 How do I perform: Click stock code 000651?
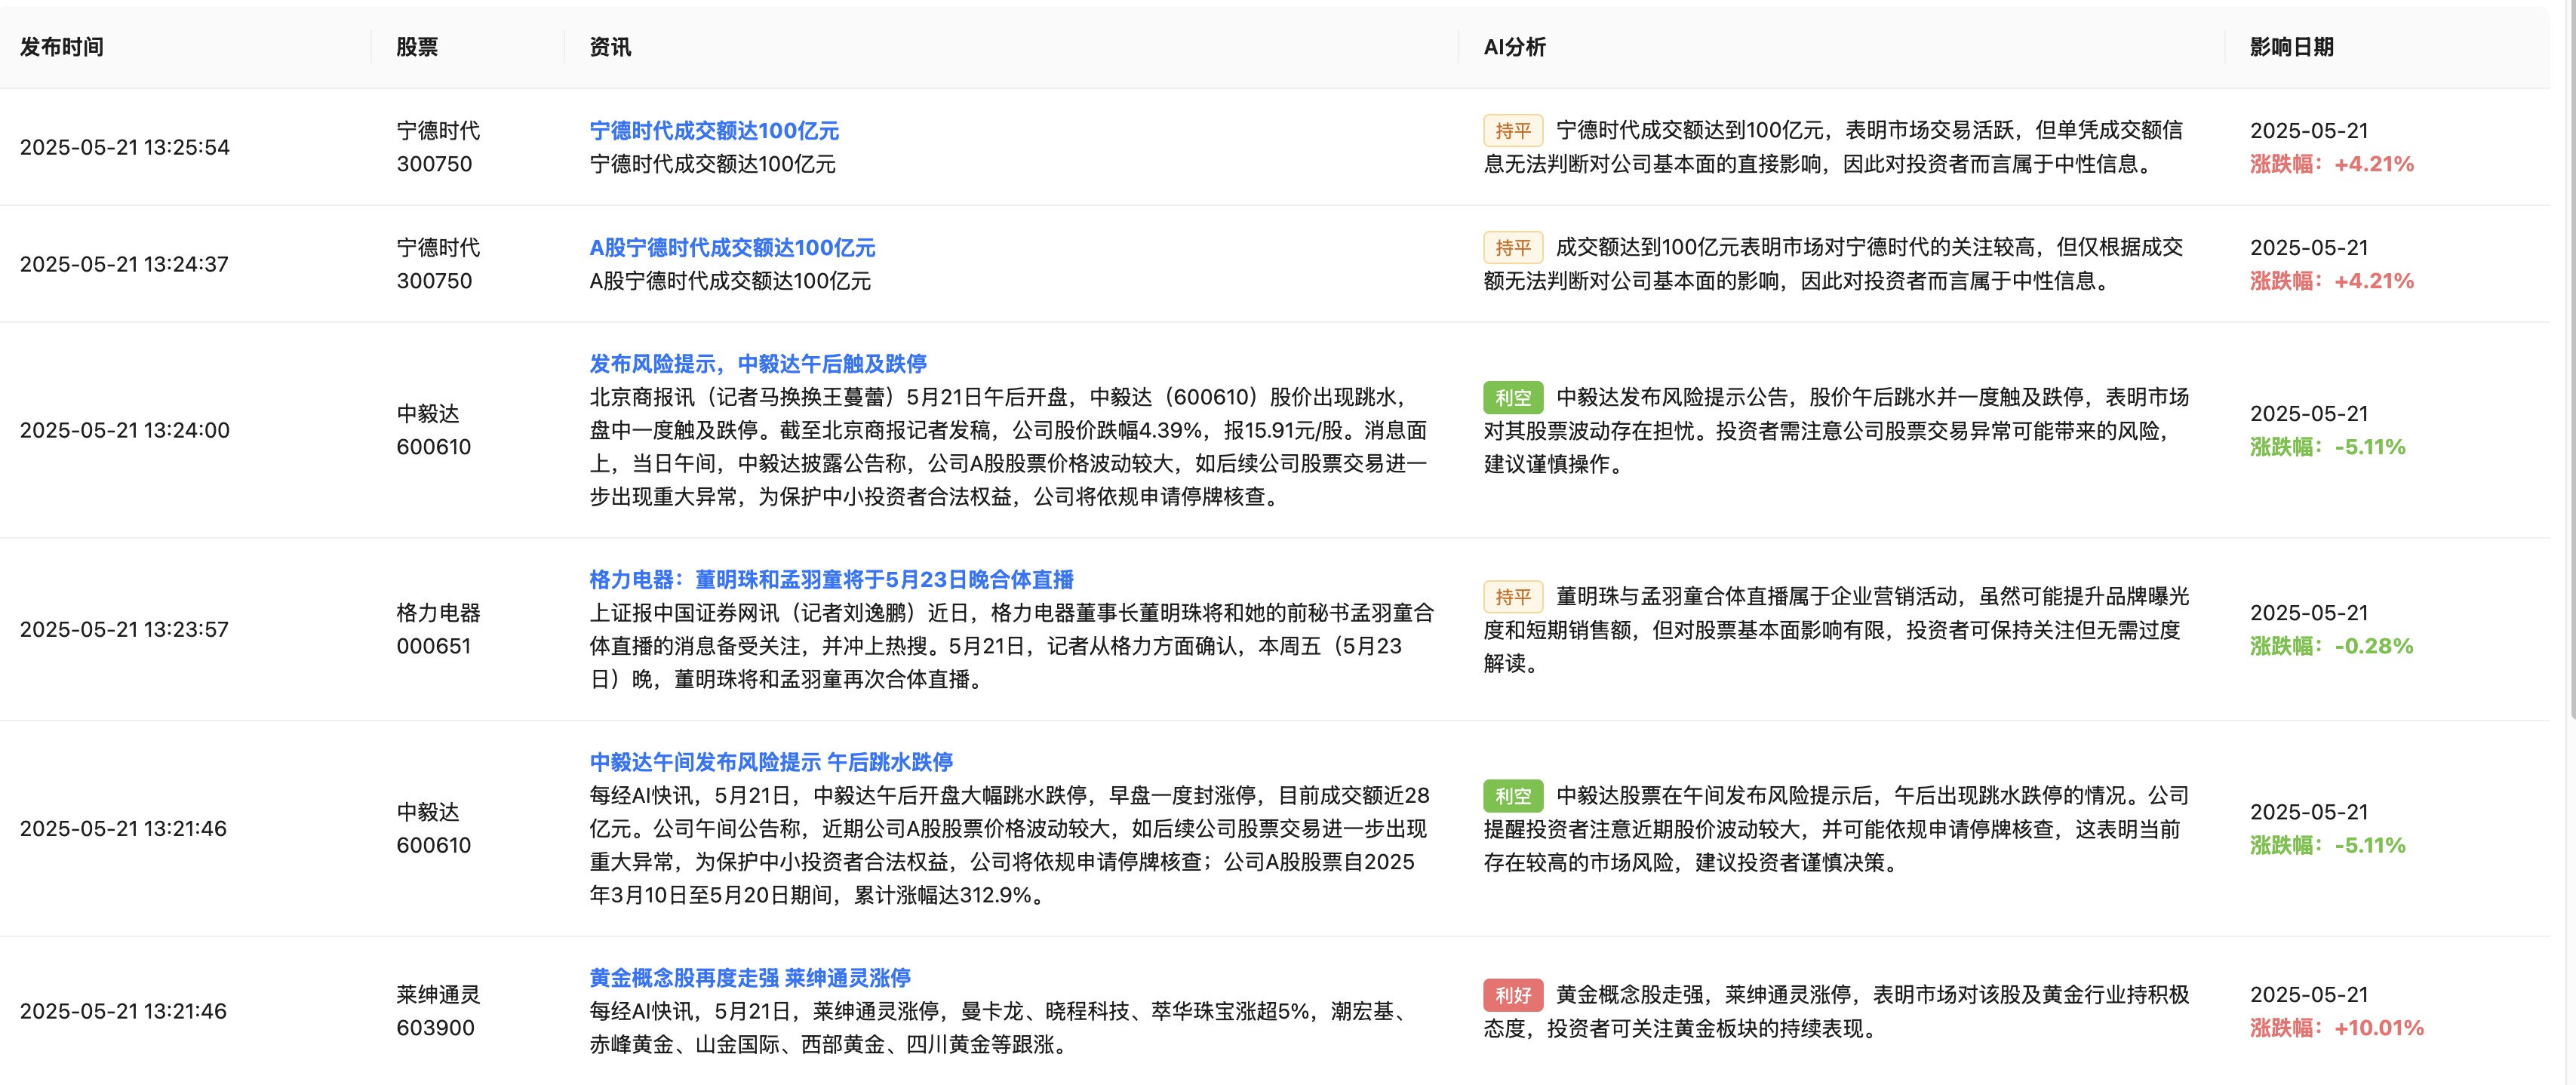pyautogui.click(x=433, y=646)
